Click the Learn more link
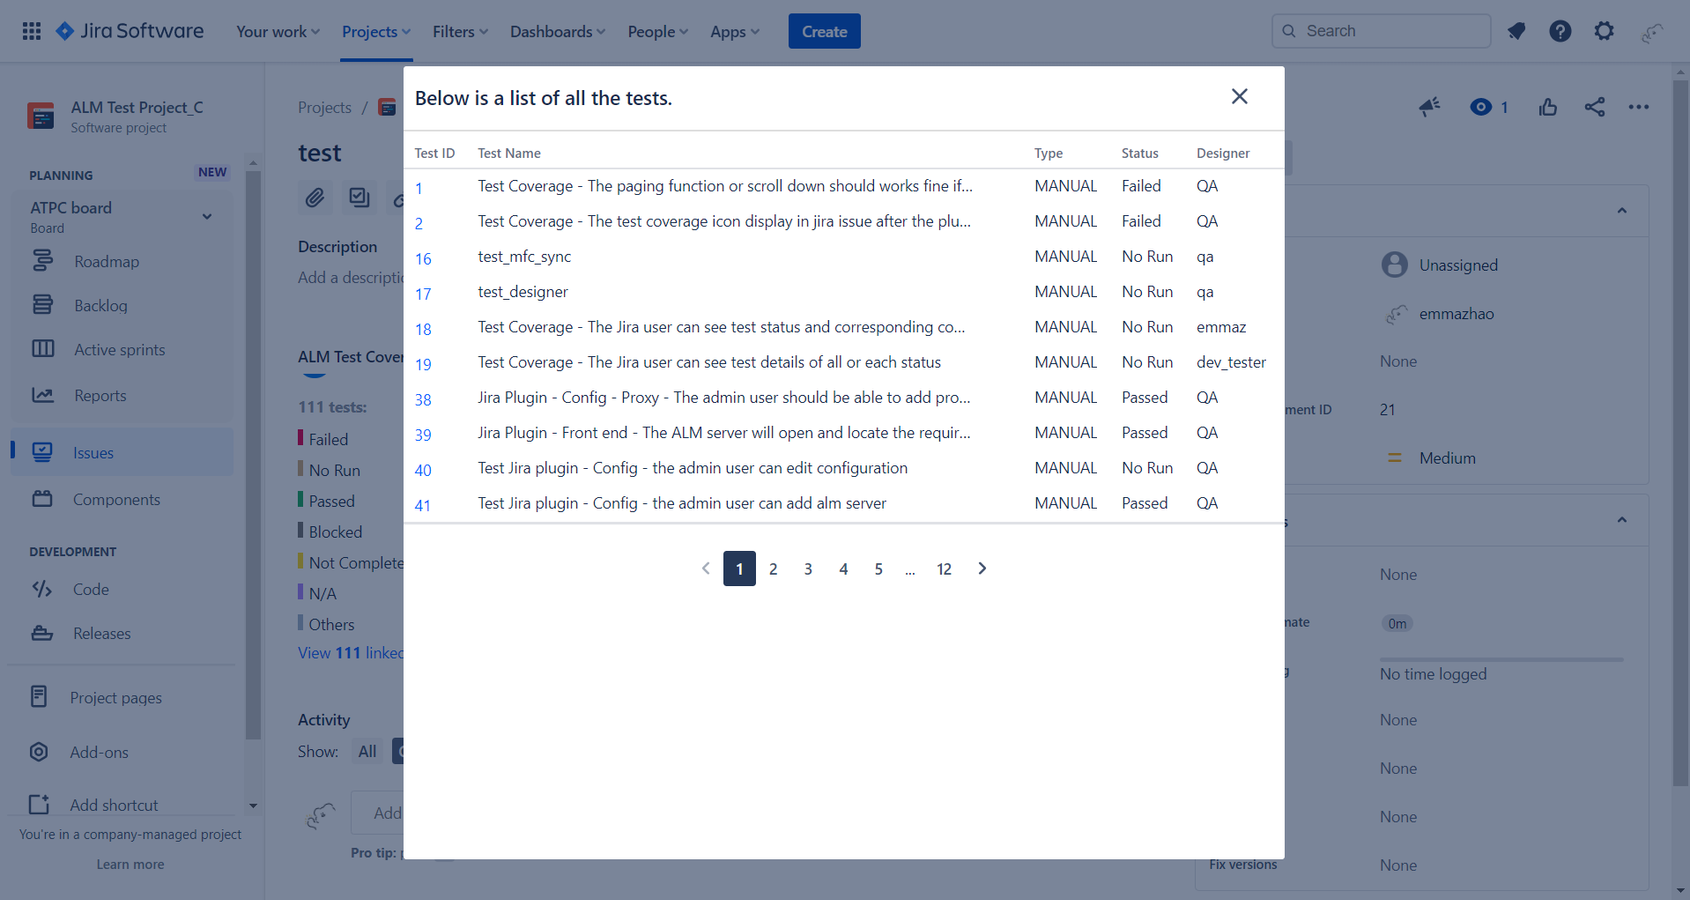Viewport: 1690px width, 900px height. click(130, 864)
